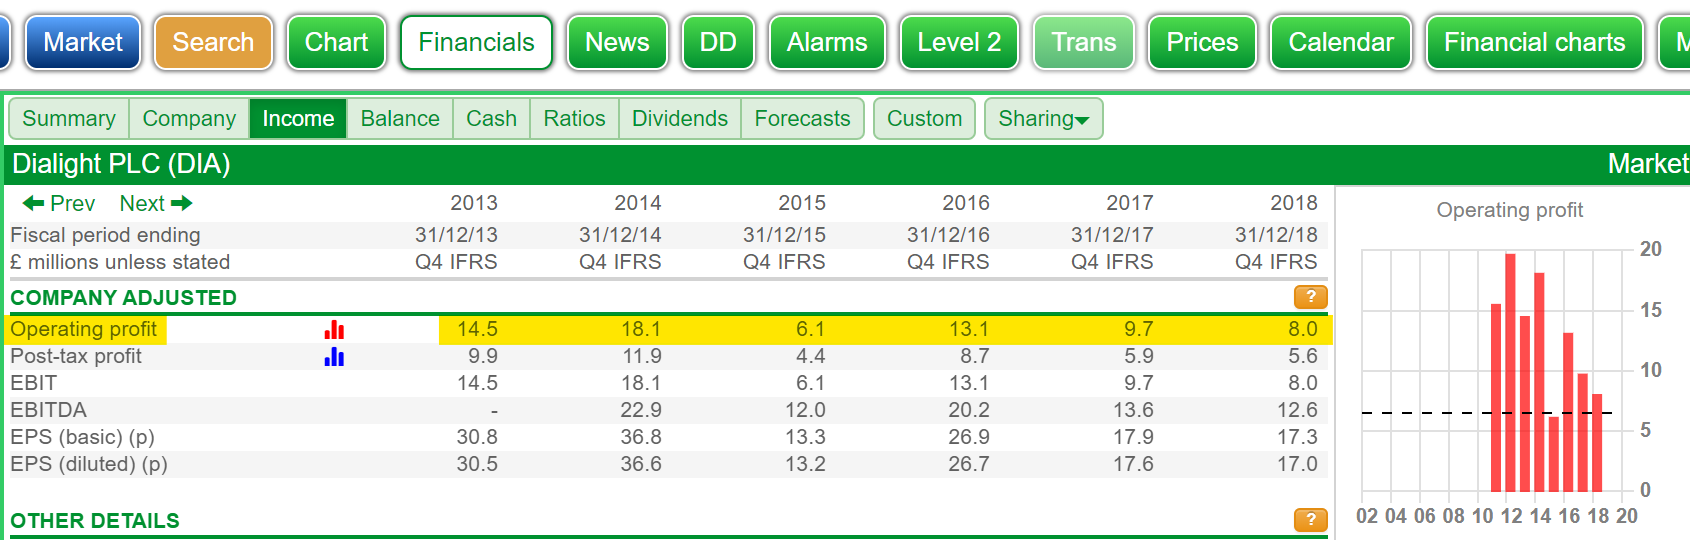1690x540 pixels.
Task: Click the 2013 column header
Action: (x=474, y=203)
